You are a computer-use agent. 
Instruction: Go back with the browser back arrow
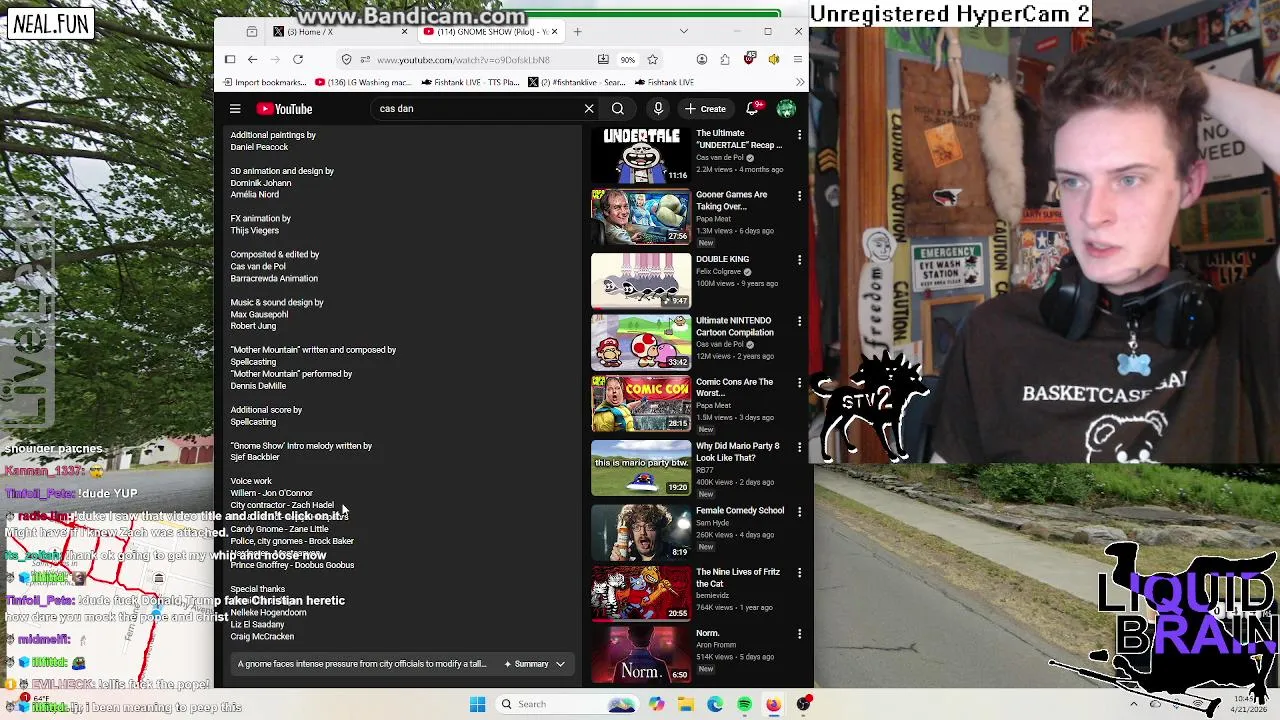(252, 60)
